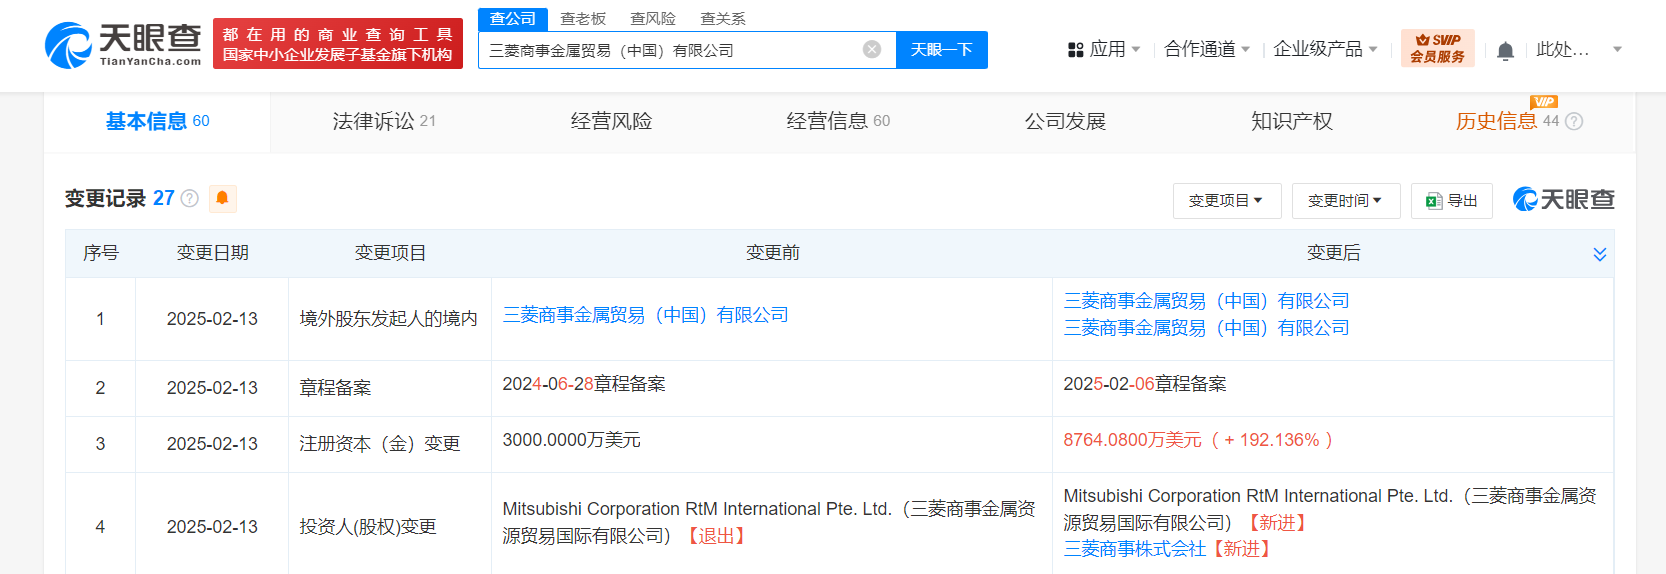Open second company link in row 1 变更后
Viewport: 1666px width, 574px height.
pos(1206,328)
